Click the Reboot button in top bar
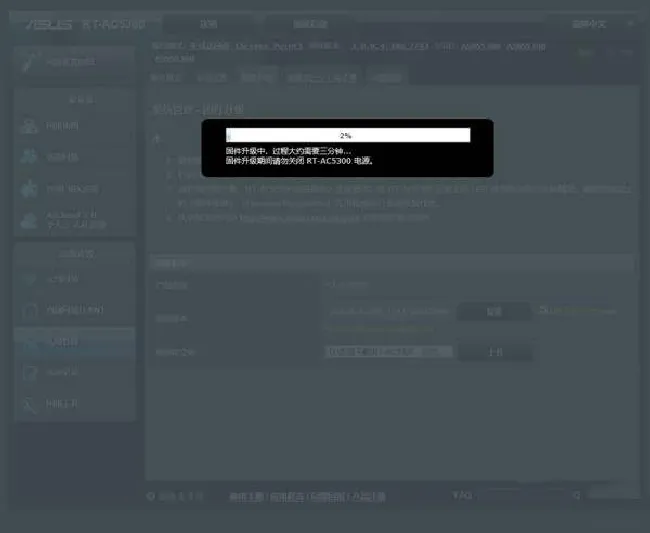The height and width of the screenshot is (533, 650). coord(310,24)
